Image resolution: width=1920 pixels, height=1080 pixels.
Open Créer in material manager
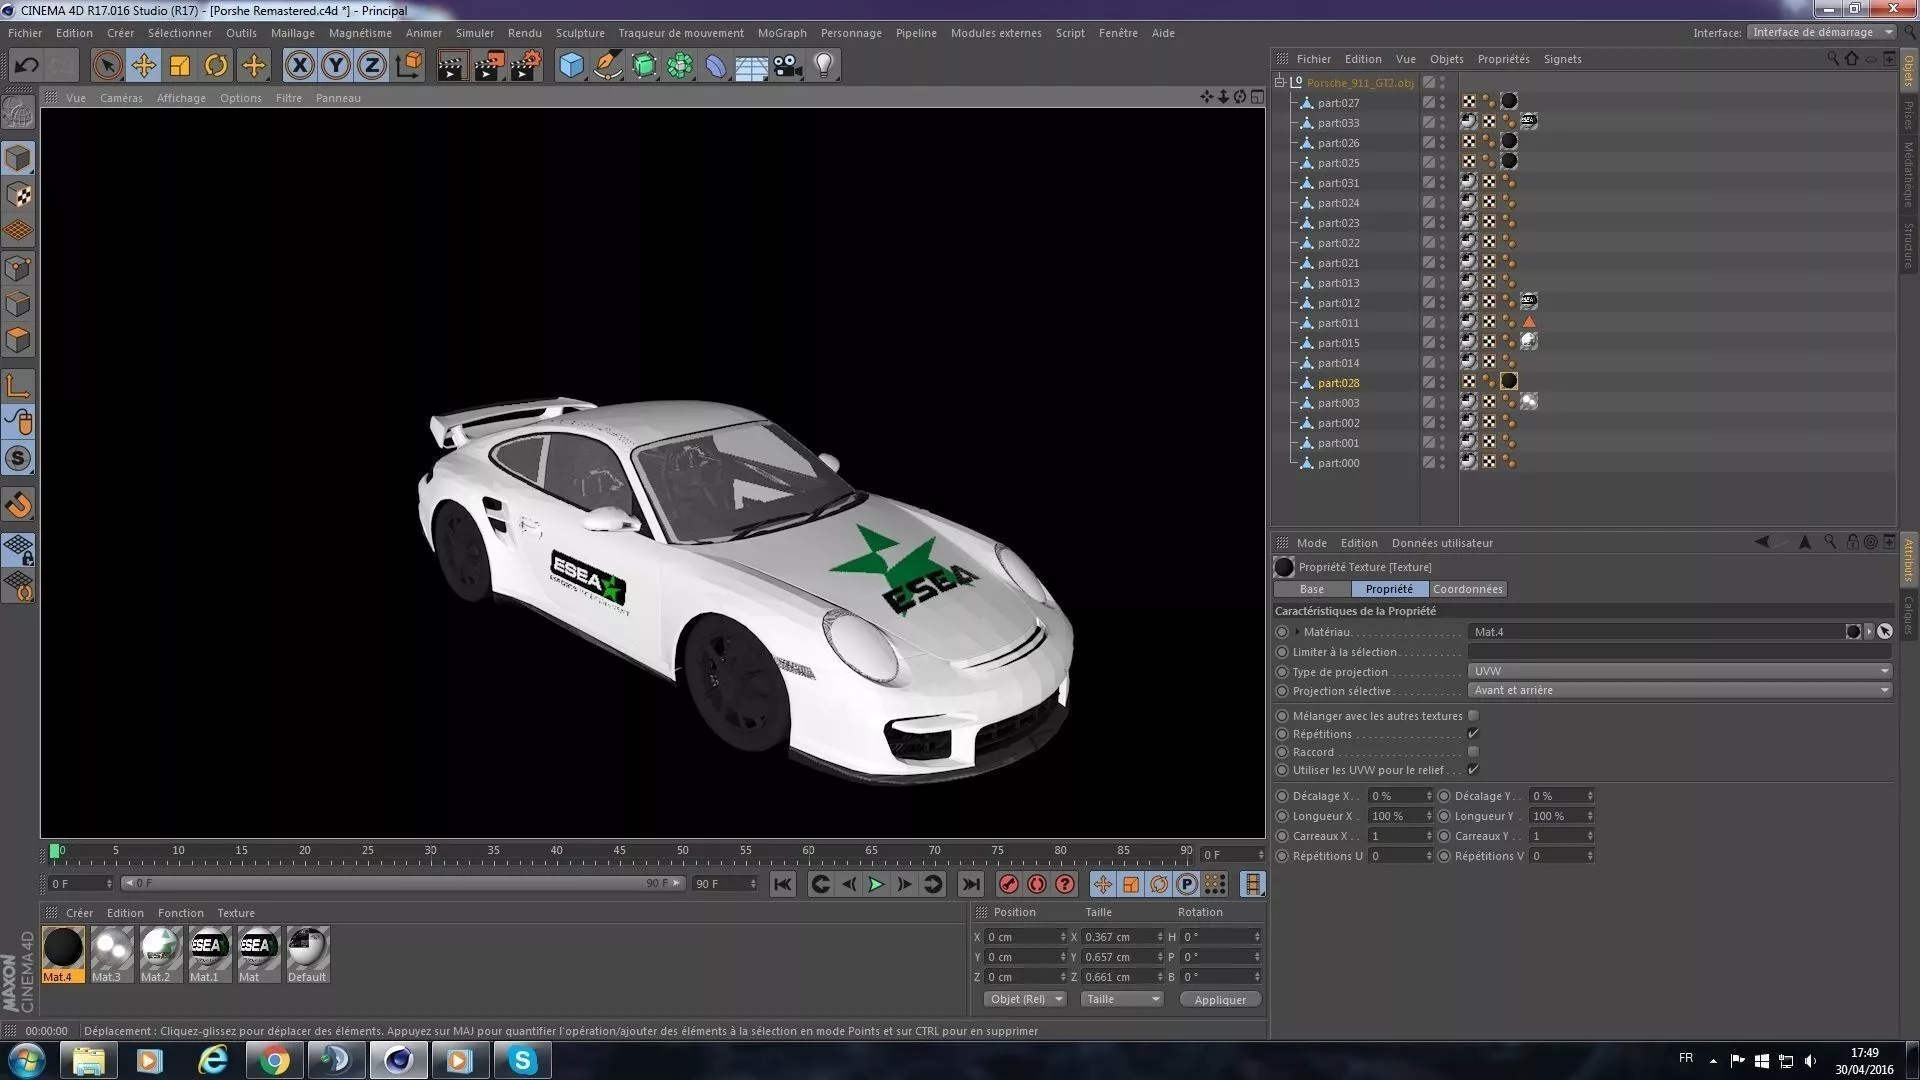click(x=79, y=913)
